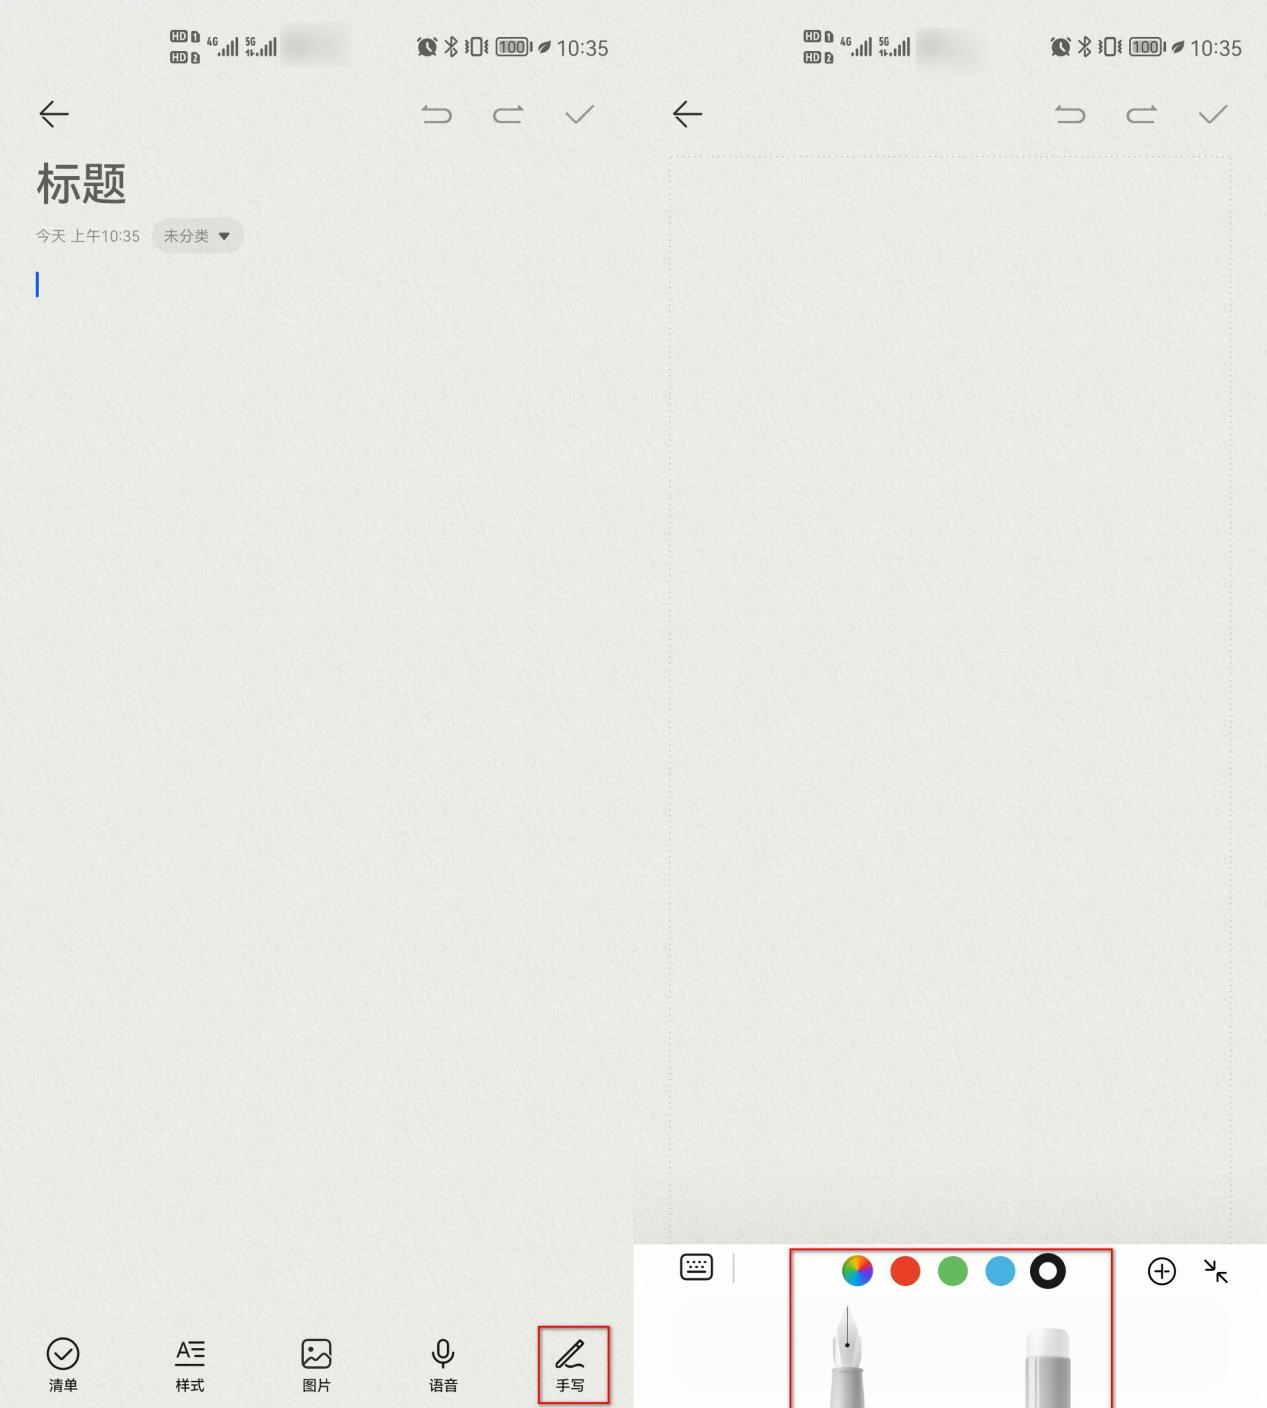Image resolution: width=1267 pixels, height=1408 pixels.
Task: Tap the 标题 title field
Action: tap(81, 184)
